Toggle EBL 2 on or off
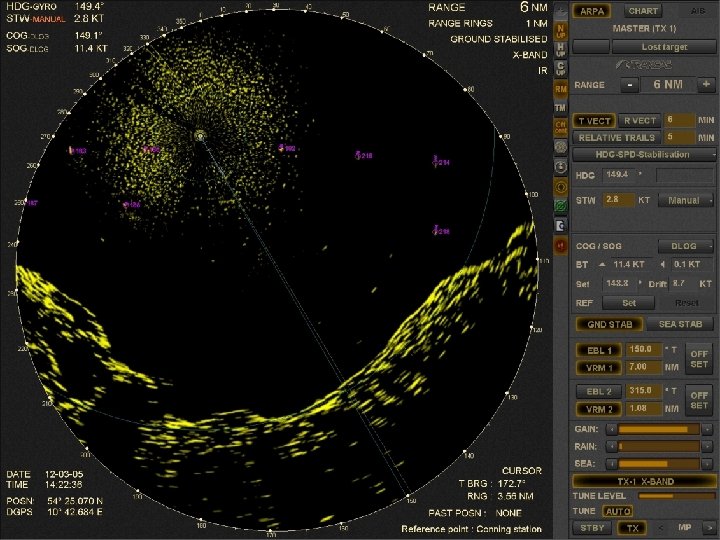This screenshot has width=720, height=540. 599,392
